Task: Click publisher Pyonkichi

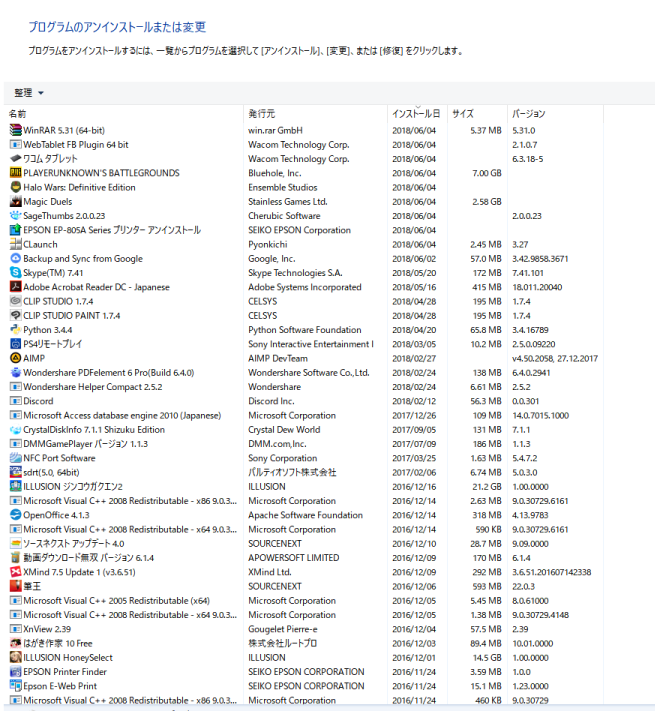Action: point(268,244)
